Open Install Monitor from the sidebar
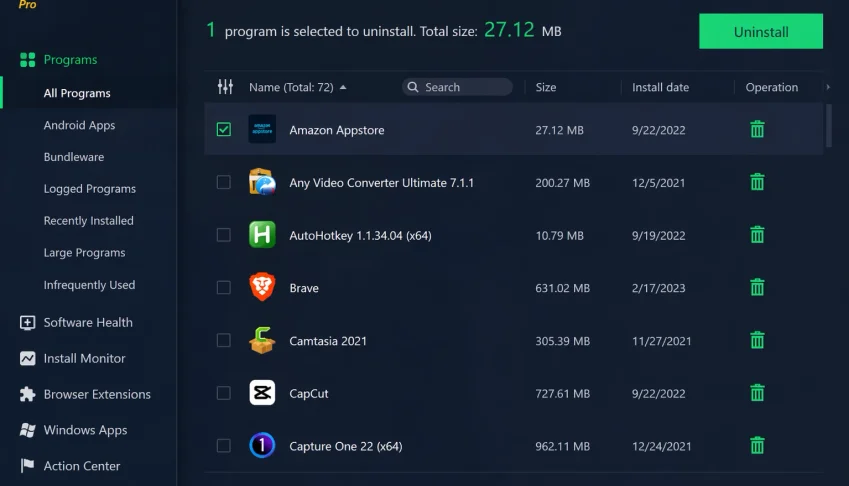Image resolution: width=849 pixels, height=486 pixels. (84, 358)
